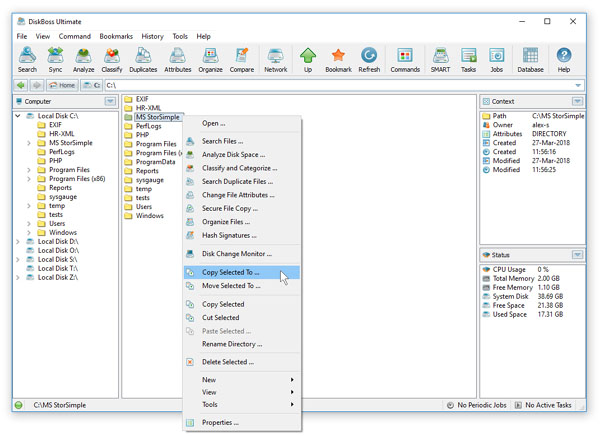Image resolution: width=600 pixels, height=436 pixels.
Task: Expand Program Files tree node
Action: pos(29,170)
